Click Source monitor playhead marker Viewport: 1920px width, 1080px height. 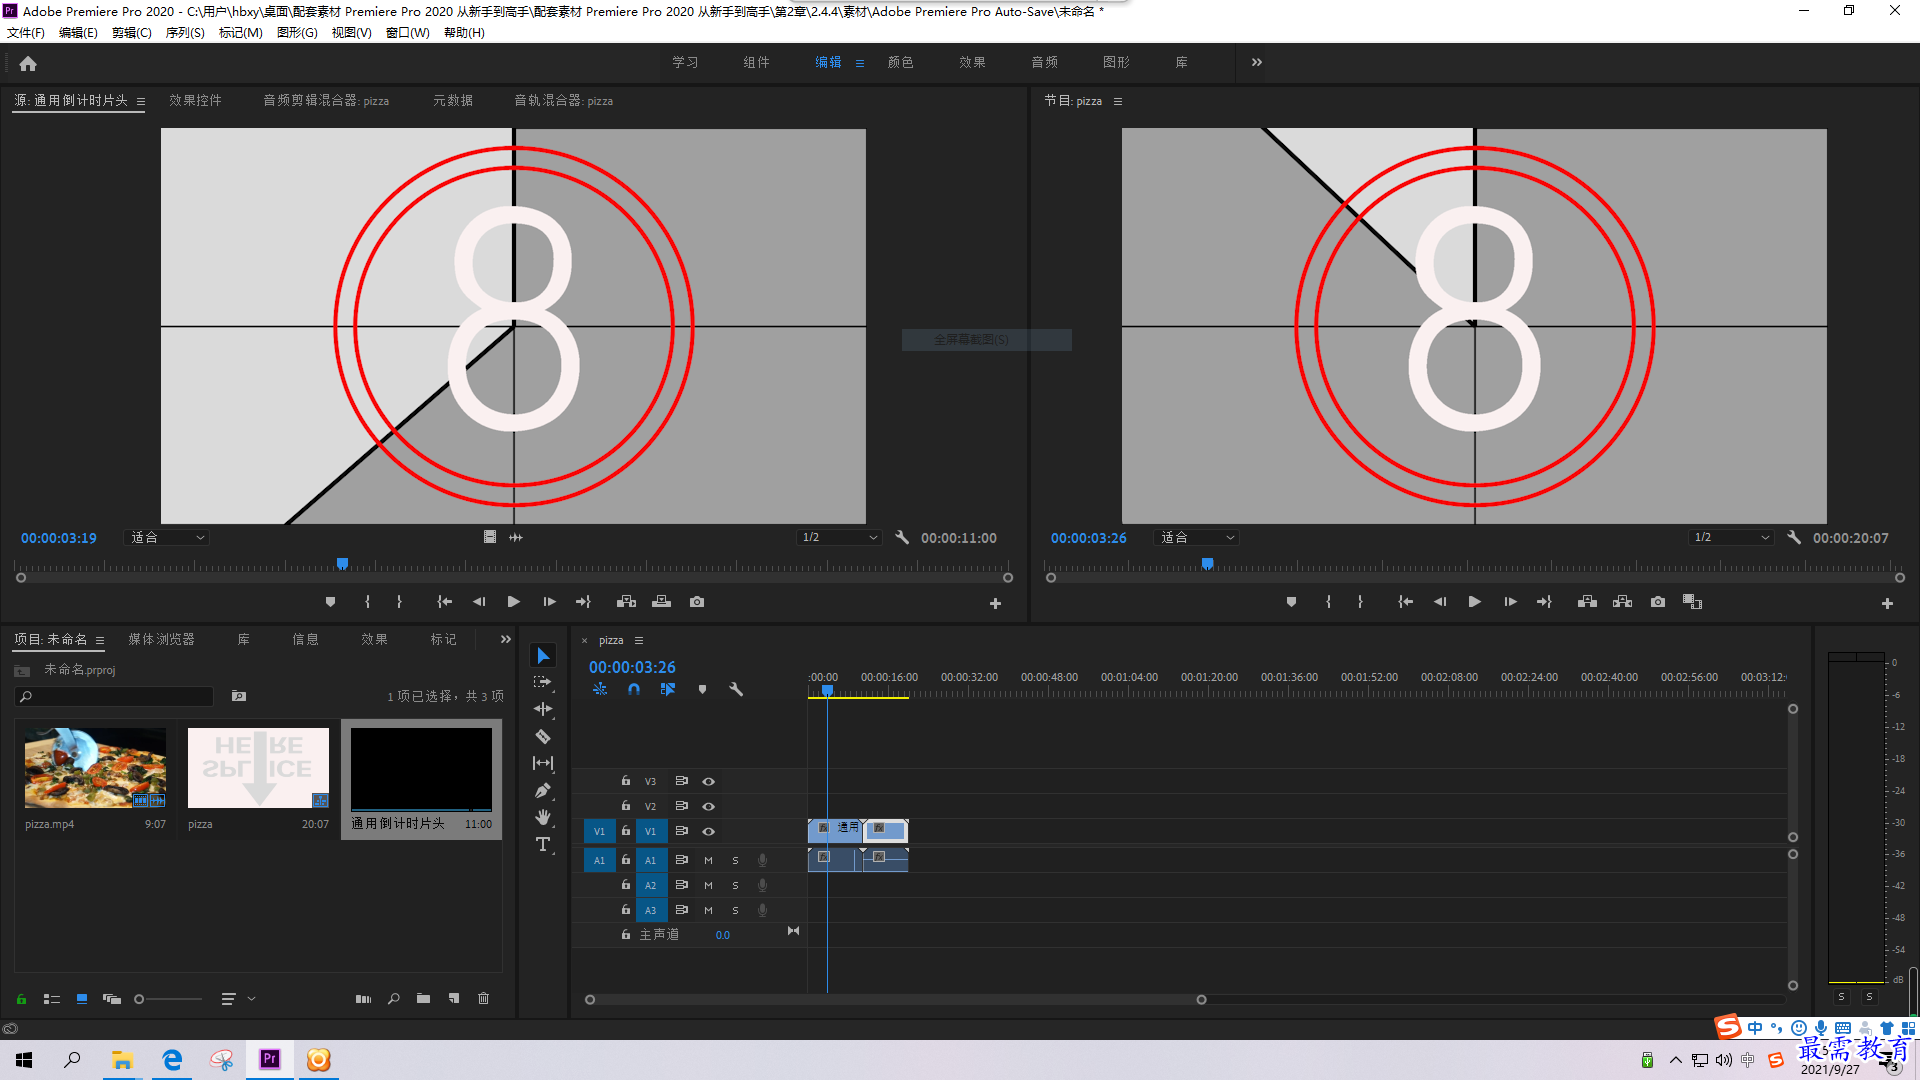[x=342, y=564]
